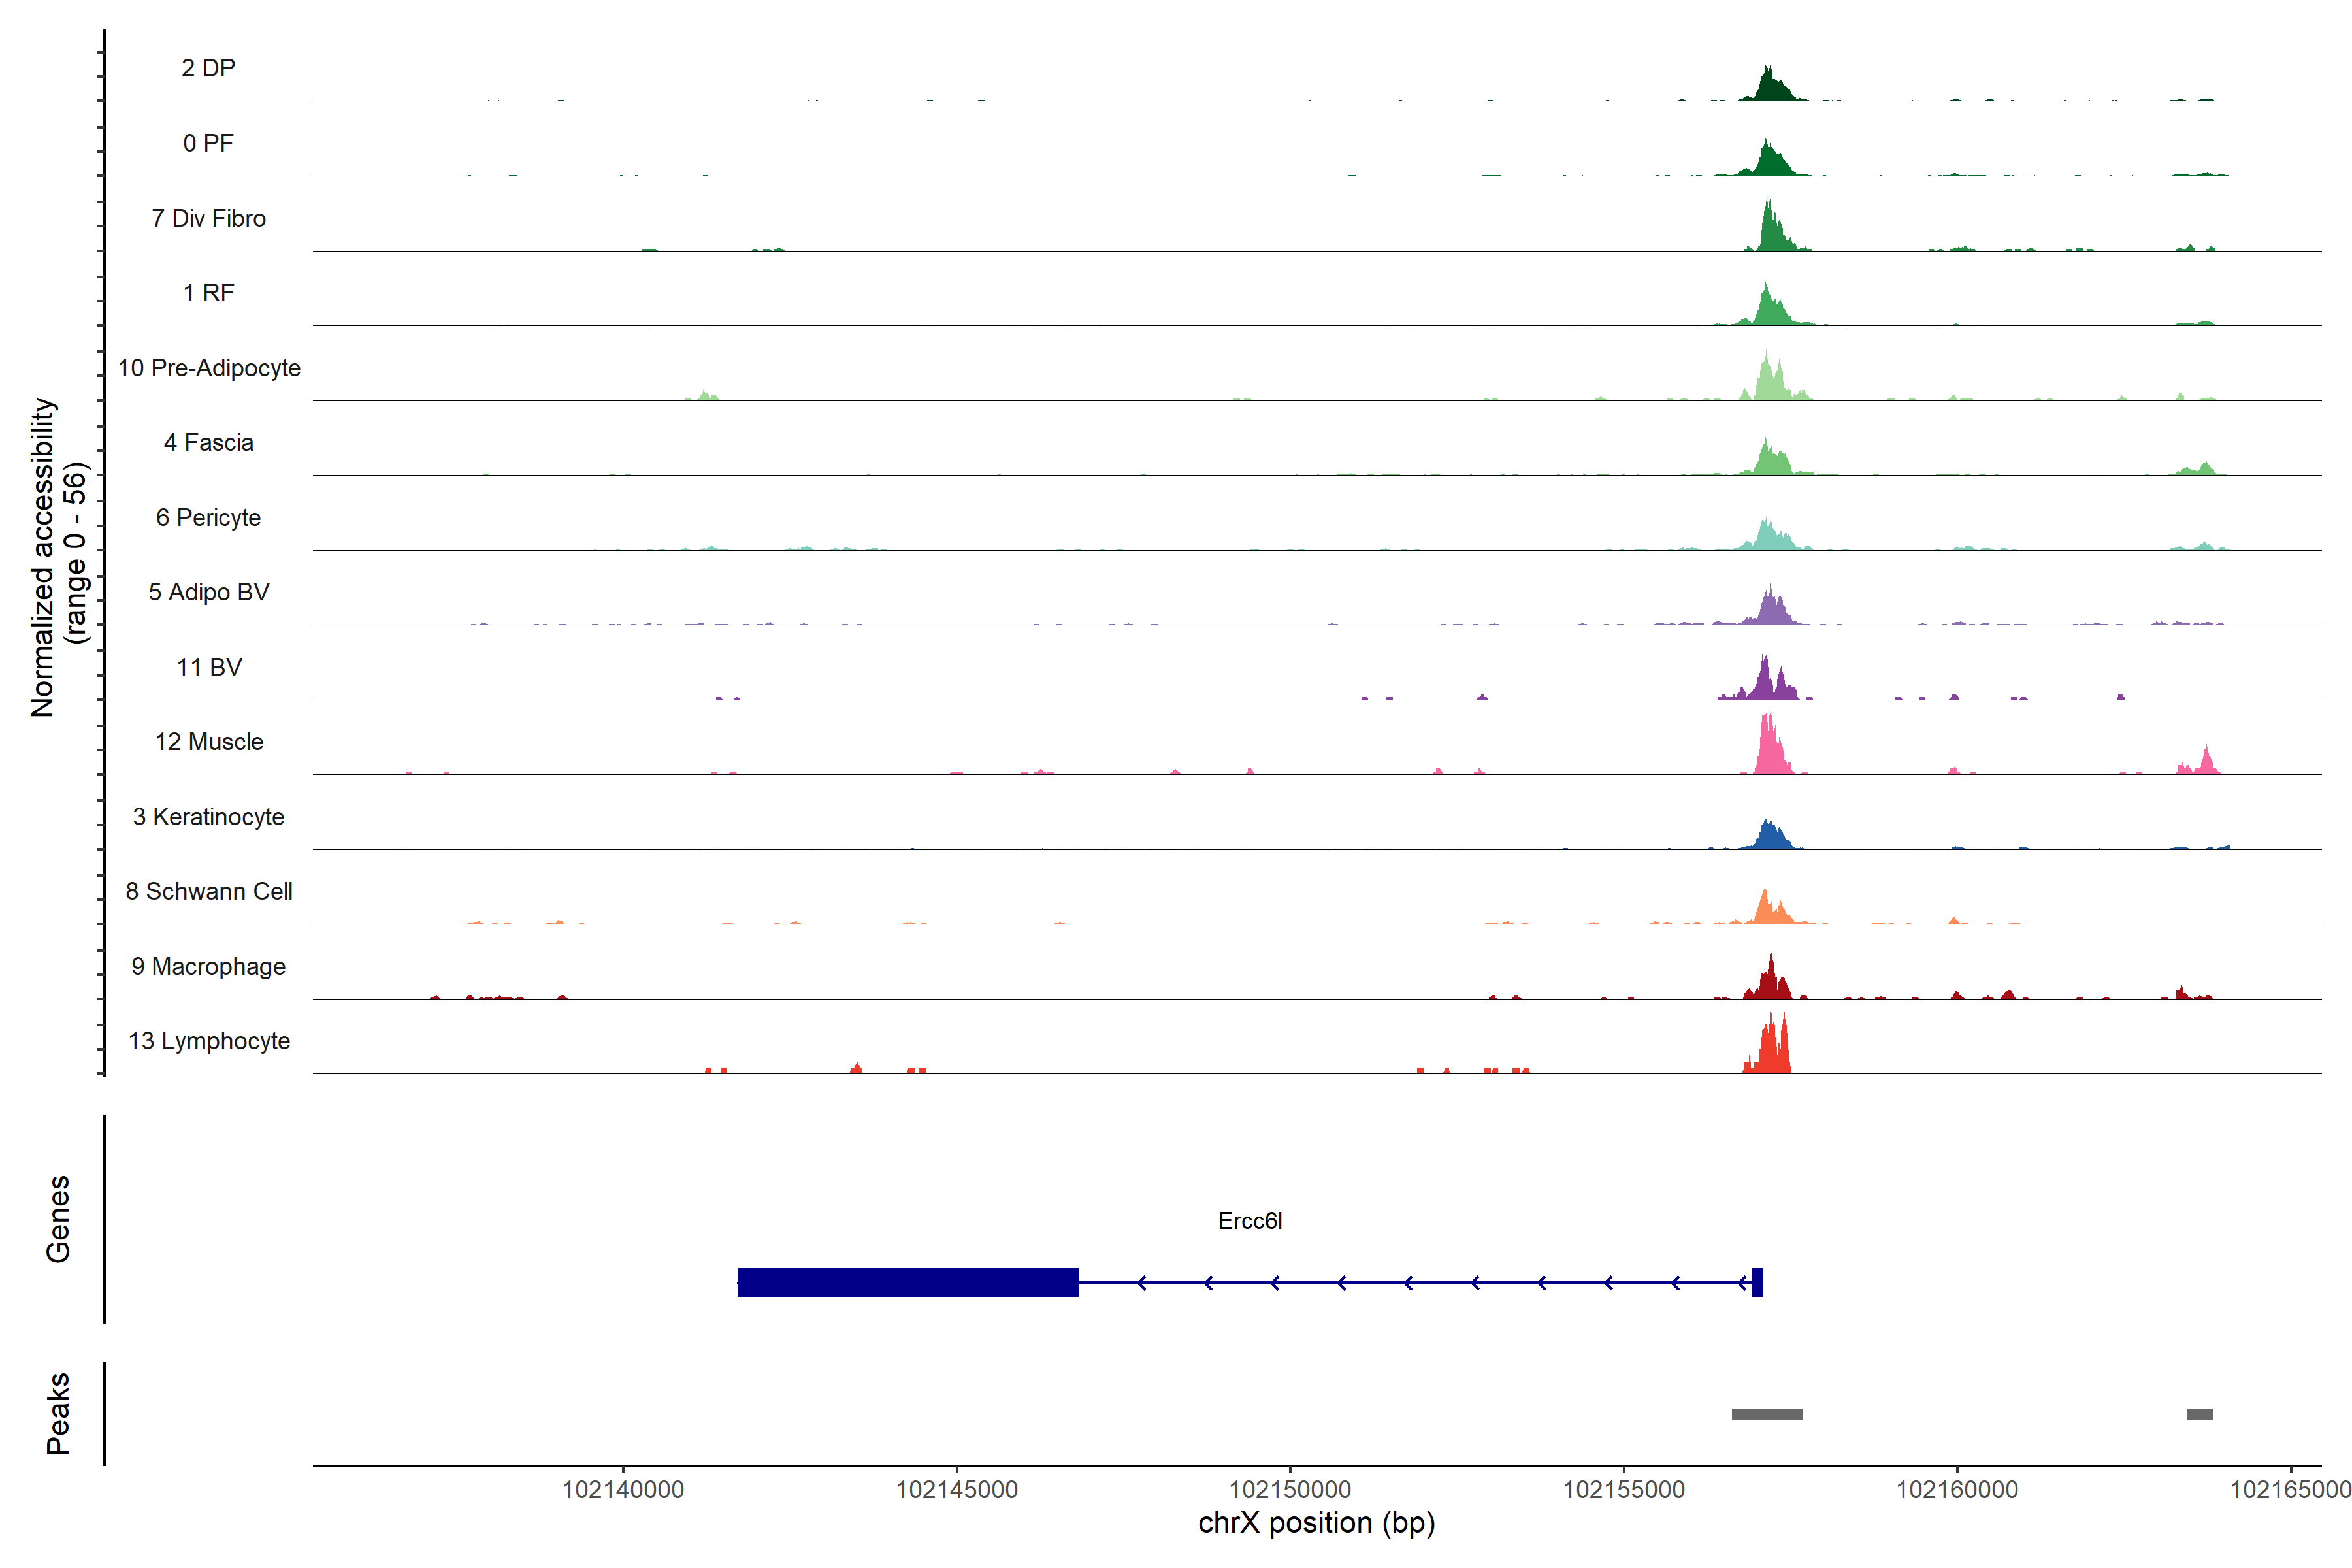Select the 9 Macrophage track label
Image resolution: width=2352 pixels, height=1568 pixels.
208,966
